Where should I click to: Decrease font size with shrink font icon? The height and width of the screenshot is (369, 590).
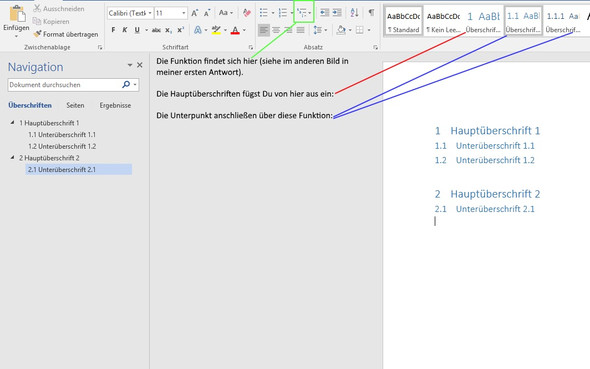[207, 13]
